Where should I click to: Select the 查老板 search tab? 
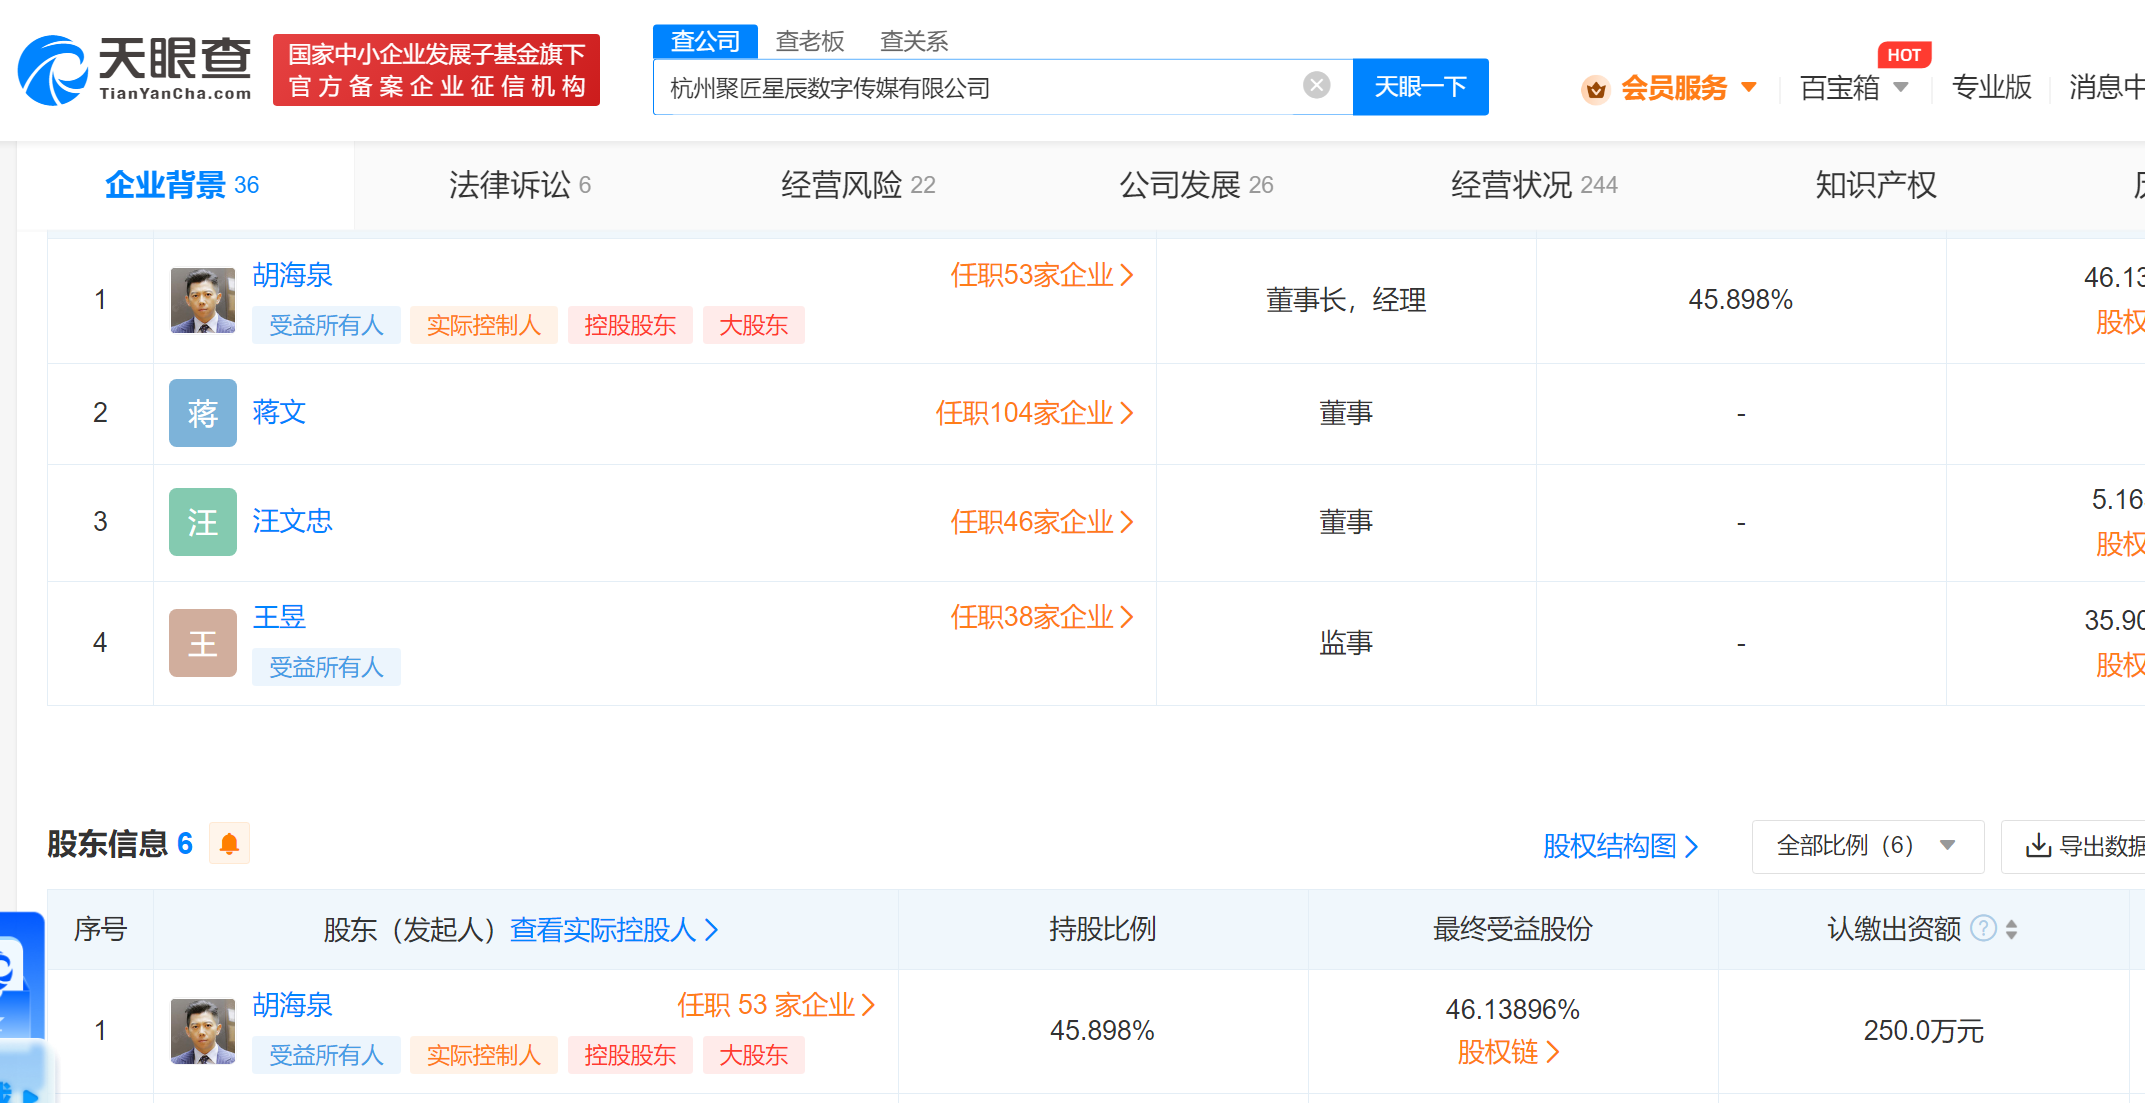810,41
